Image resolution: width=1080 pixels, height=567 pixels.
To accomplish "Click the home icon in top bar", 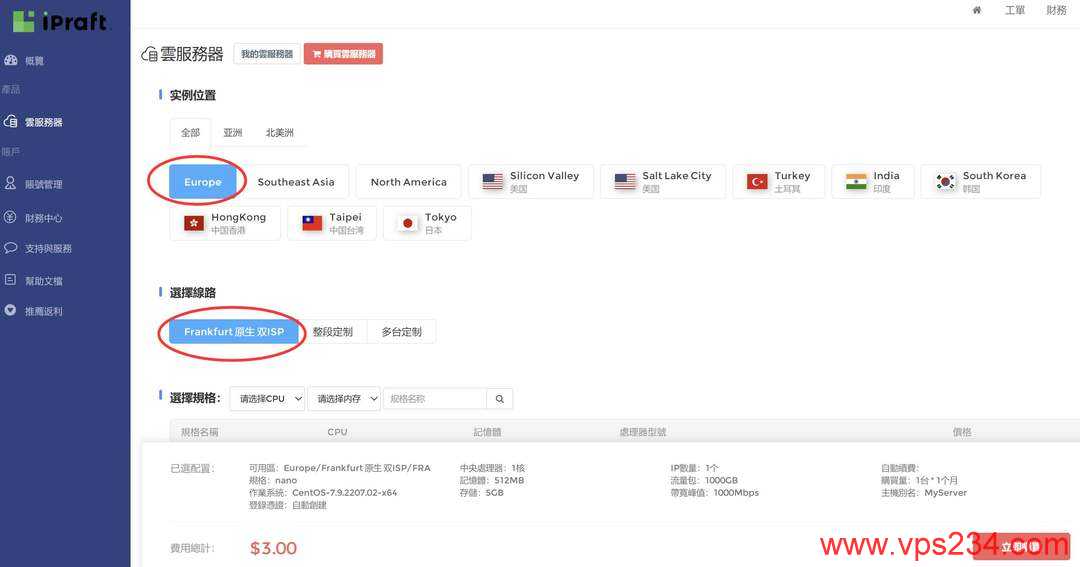I will click(x=976, y=10).
